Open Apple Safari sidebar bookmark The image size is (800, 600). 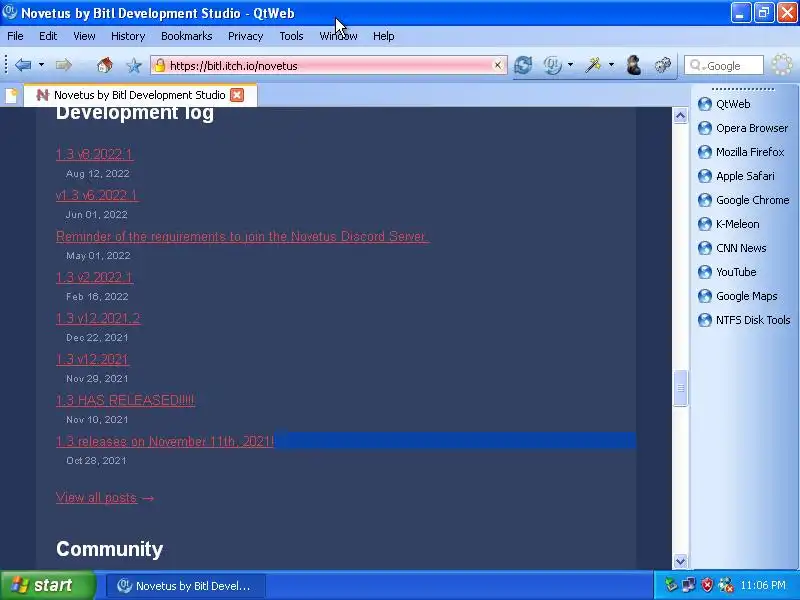coord(736,176)
